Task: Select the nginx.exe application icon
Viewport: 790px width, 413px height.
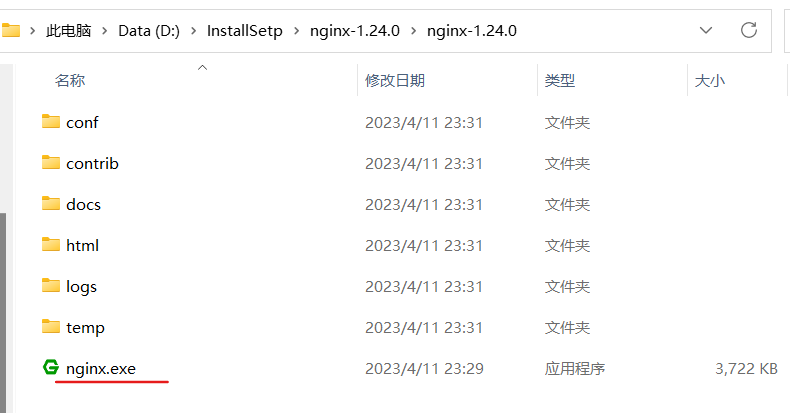Action: click(x=51, y=367)
